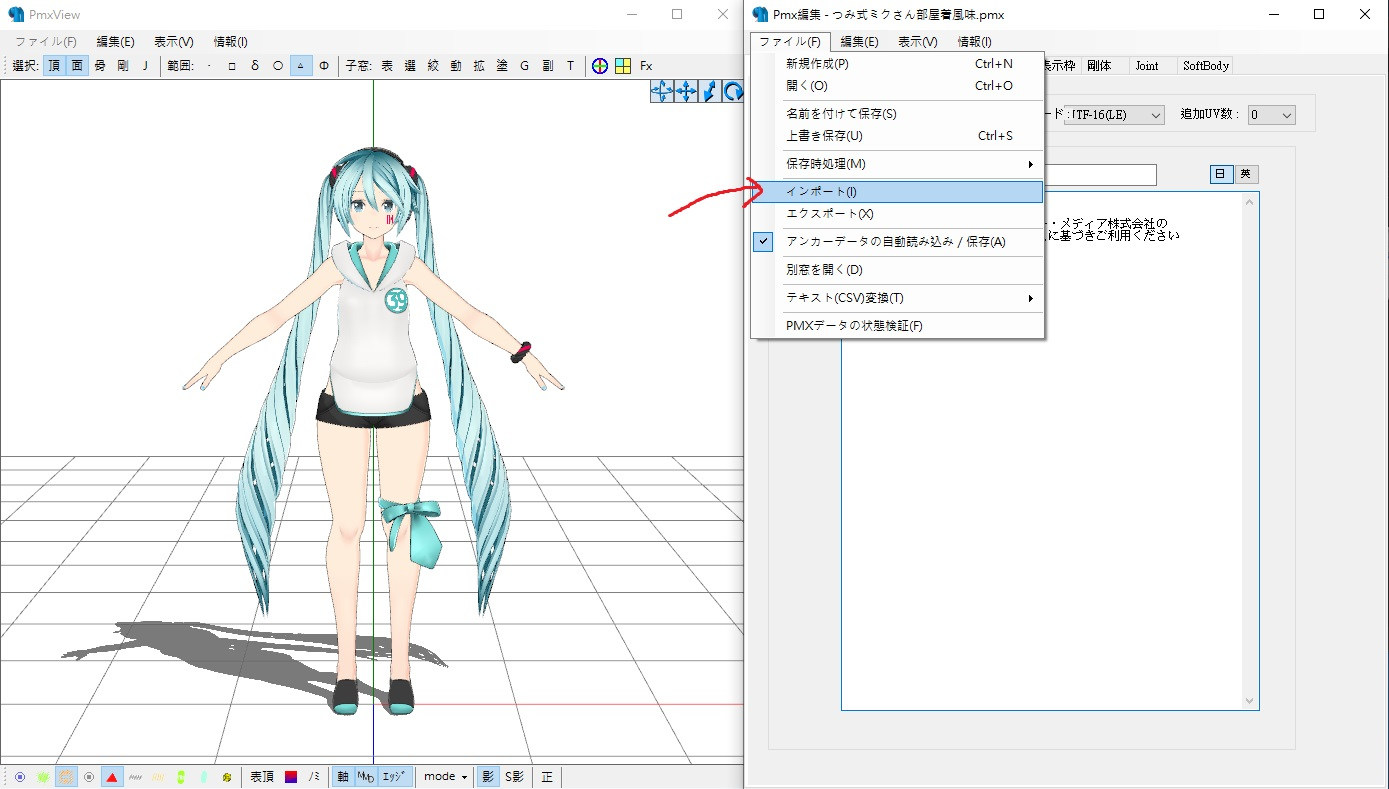Click the red-blue gradient color square
Viewport: 1389px width, 789px height.
(x=291, y=776)
